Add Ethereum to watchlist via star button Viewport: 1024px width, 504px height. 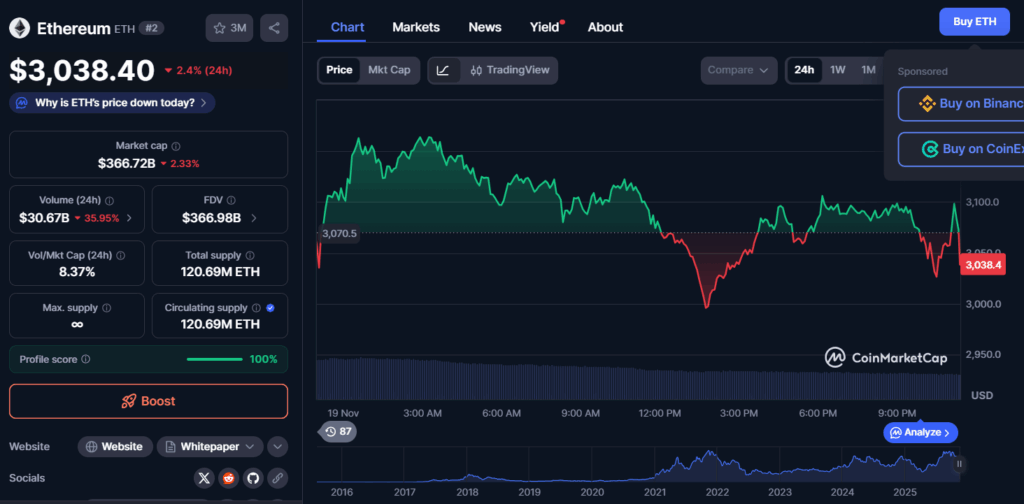click(230, 28)
